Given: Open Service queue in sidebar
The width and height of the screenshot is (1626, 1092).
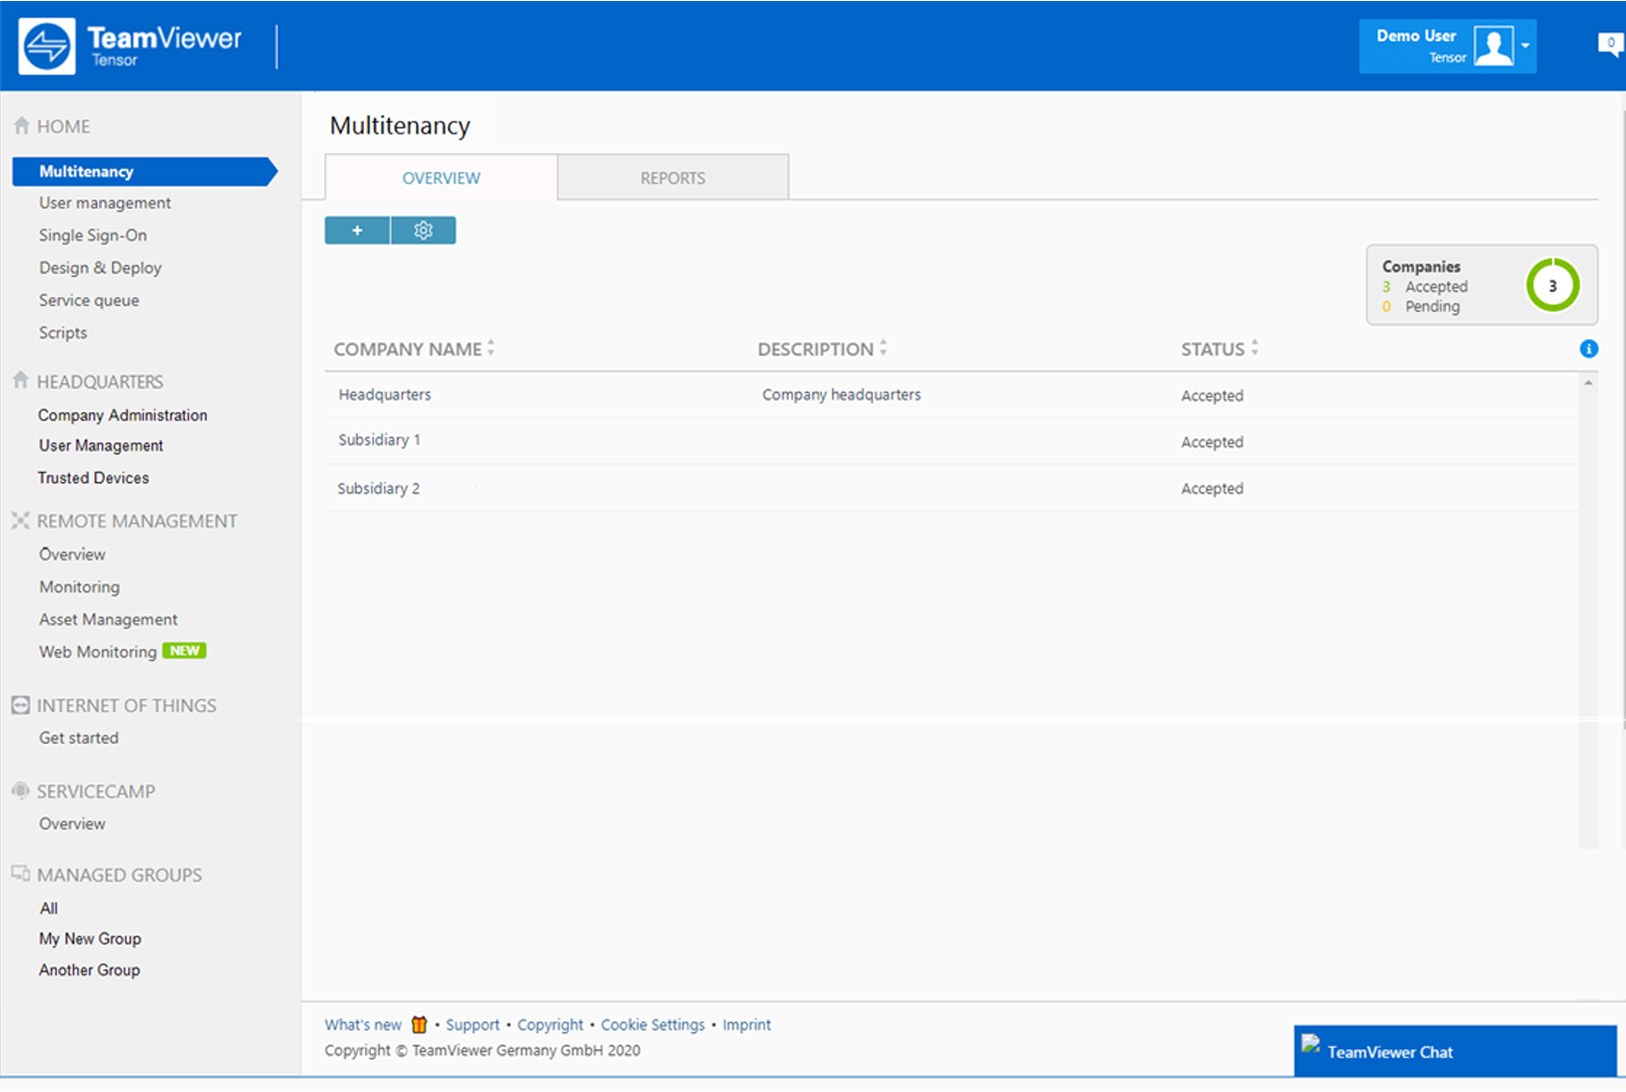Looking at the screenshot, I should tap(89, 300).
